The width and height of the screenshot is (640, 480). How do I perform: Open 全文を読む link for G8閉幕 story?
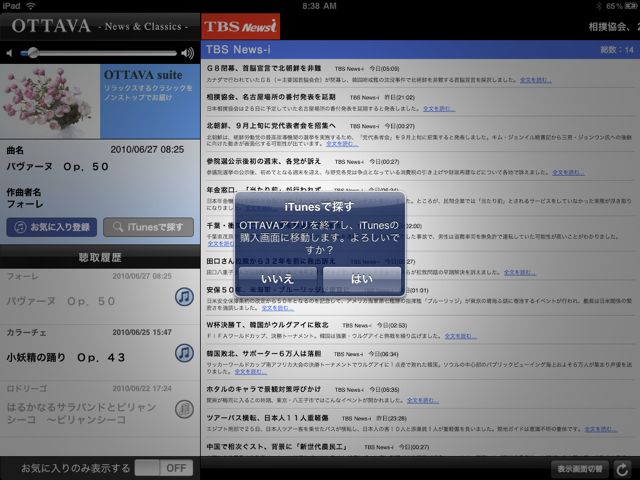click(x=536, y=80)
